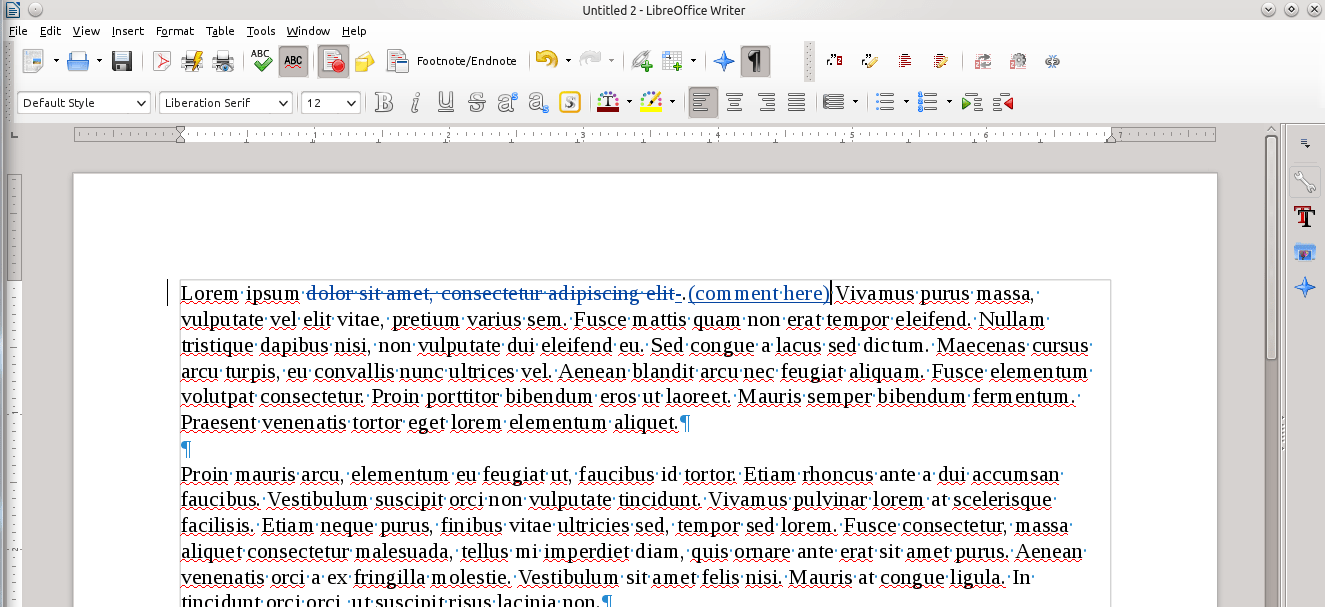This screenshot has height=607, width=1325.
Task: Click the Insert Table icon
Action: (x=672, y=61)
